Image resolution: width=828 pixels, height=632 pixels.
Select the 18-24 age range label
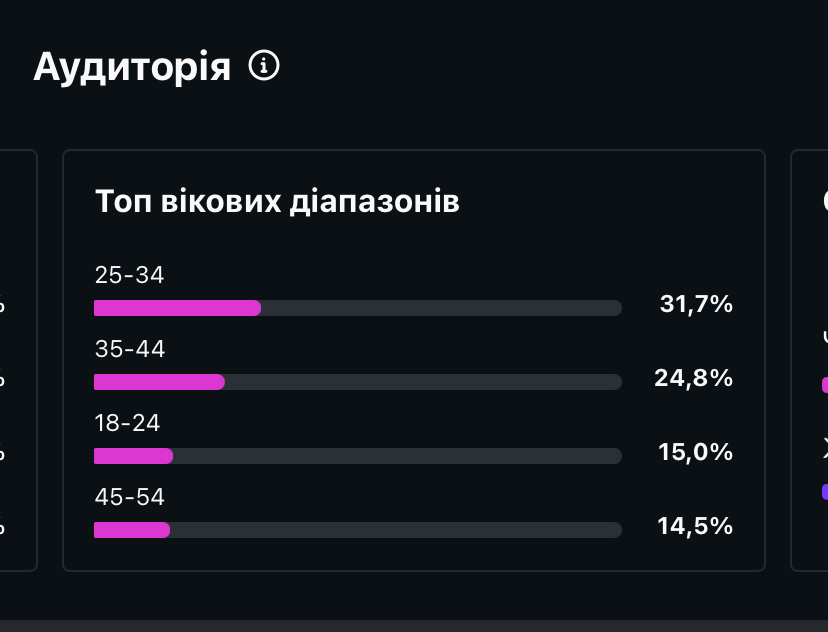click(127, 423)
